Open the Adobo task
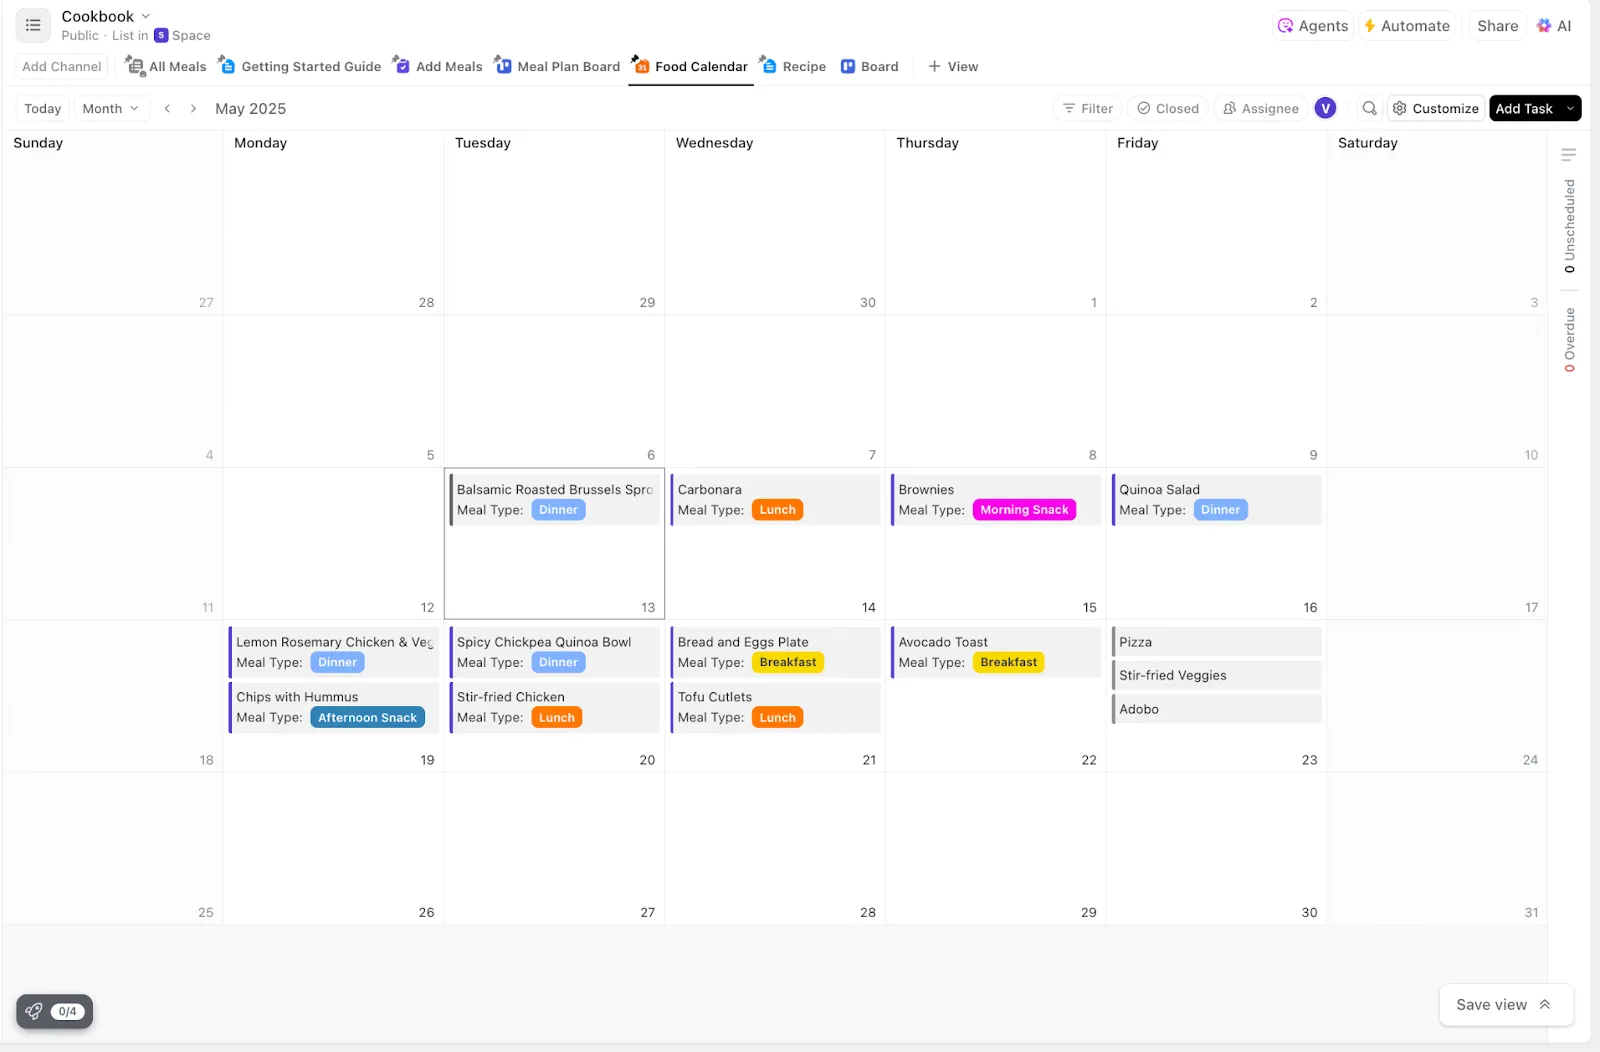1600x1052 pixels. [x=1216, y=709]
